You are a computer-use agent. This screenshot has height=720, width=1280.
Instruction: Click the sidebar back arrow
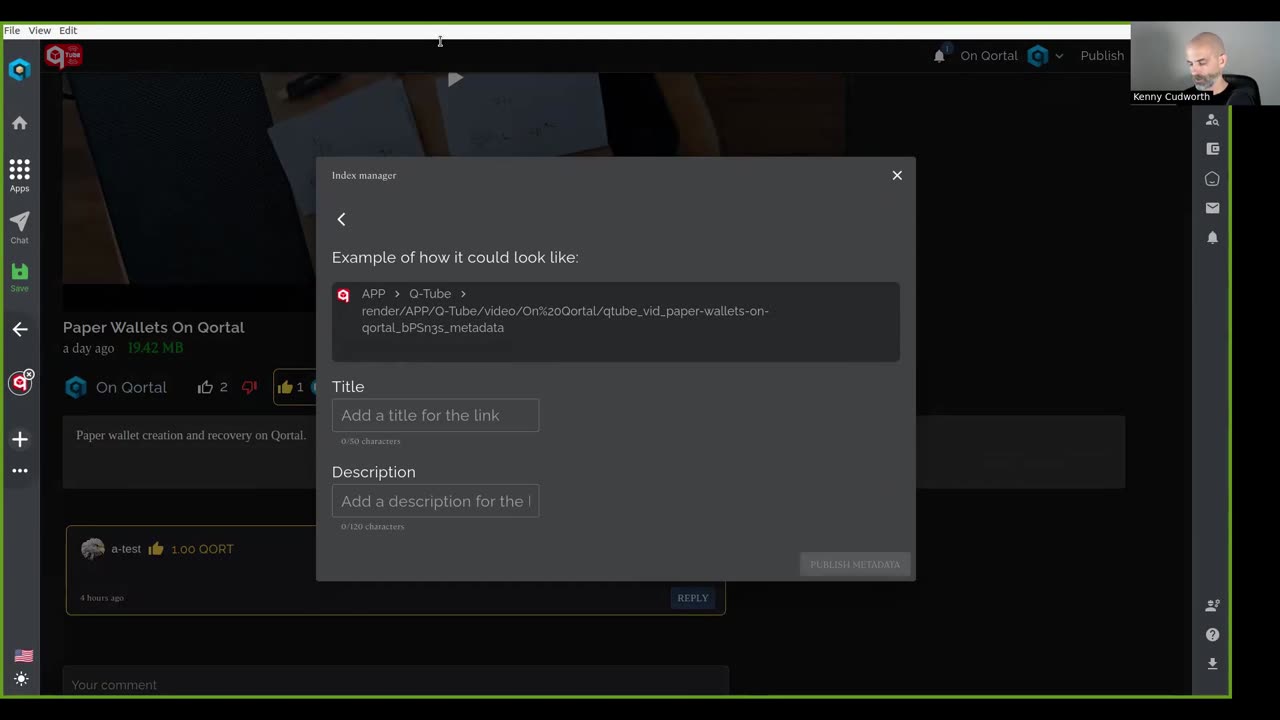coord(20,329)
